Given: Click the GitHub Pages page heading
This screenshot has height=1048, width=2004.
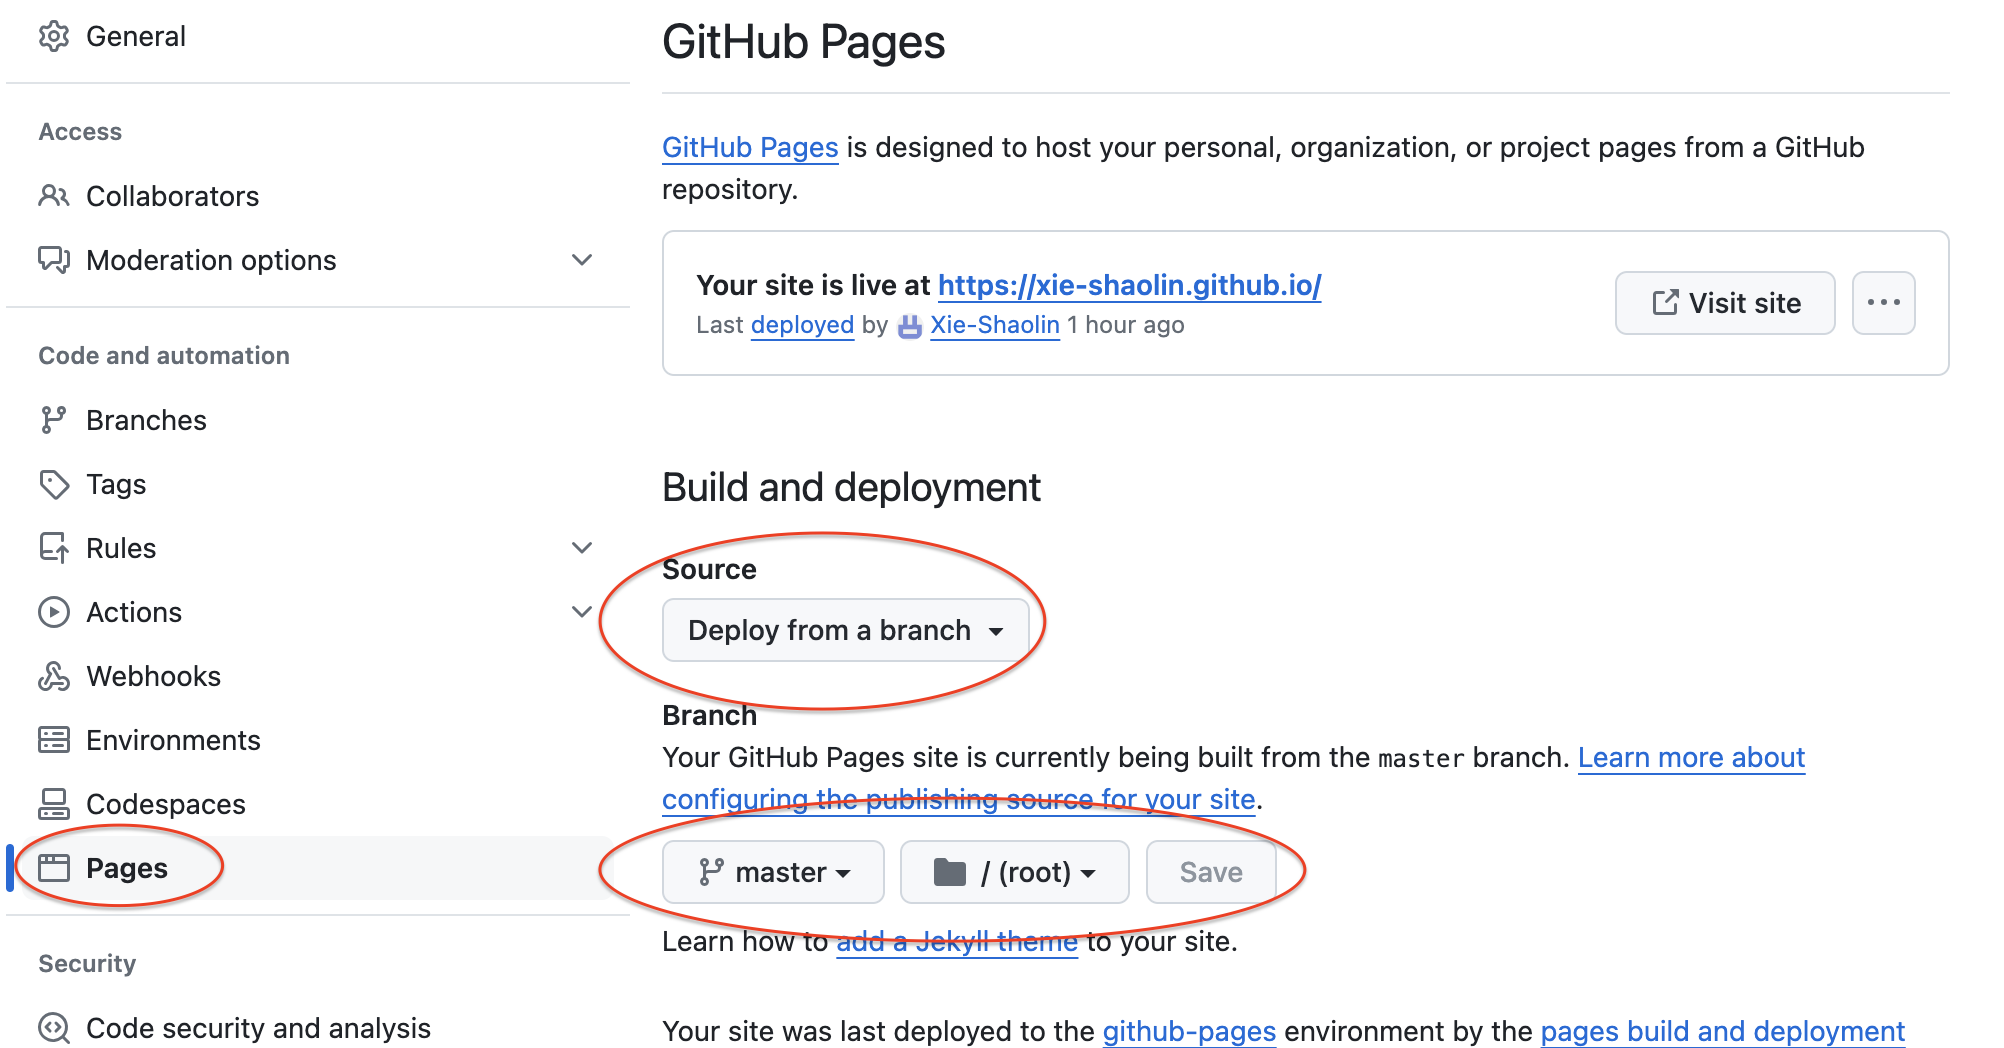Looking at the screenshot, I should pyautogui.click(x=803, y=42).
